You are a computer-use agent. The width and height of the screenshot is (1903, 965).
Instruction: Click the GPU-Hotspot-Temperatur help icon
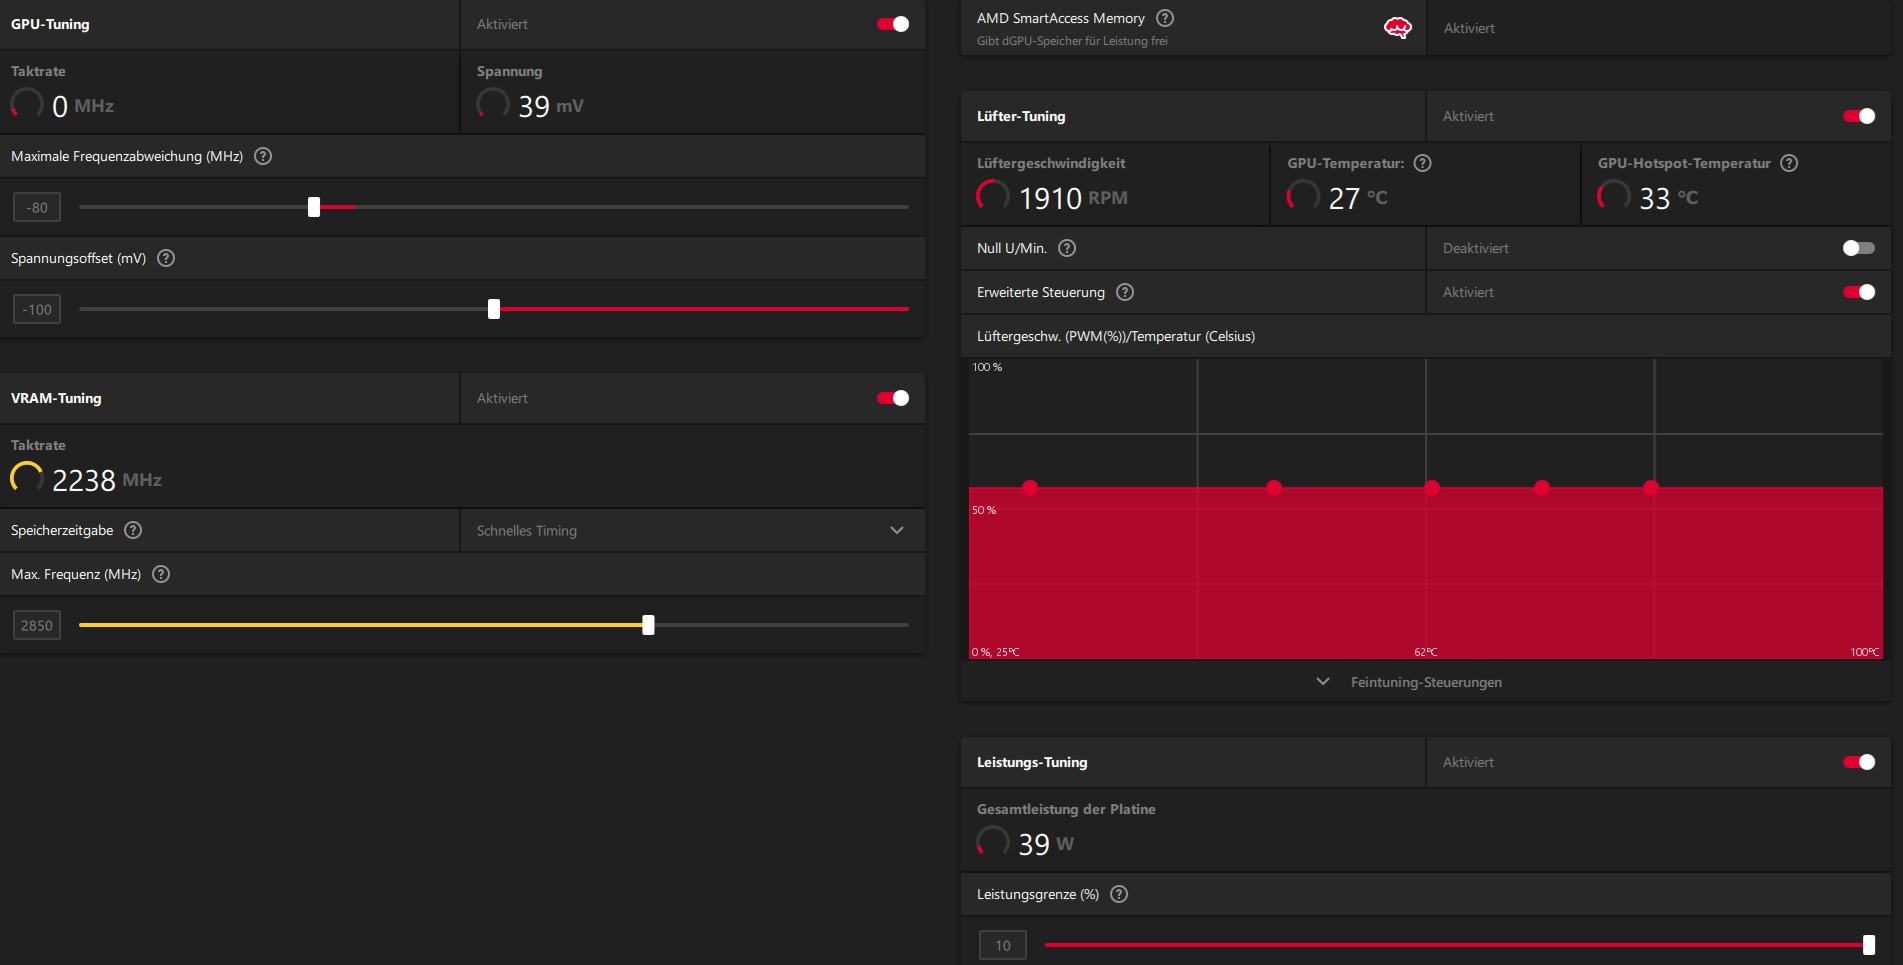point(1790,163)
